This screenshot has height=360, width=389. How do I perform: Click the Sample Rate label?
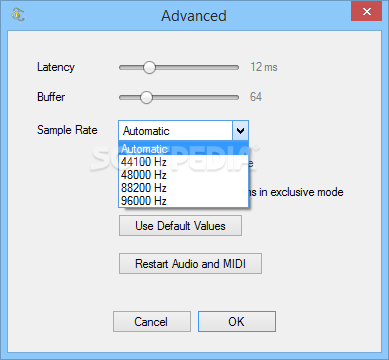pyautogui.click(x=67, y=130)
